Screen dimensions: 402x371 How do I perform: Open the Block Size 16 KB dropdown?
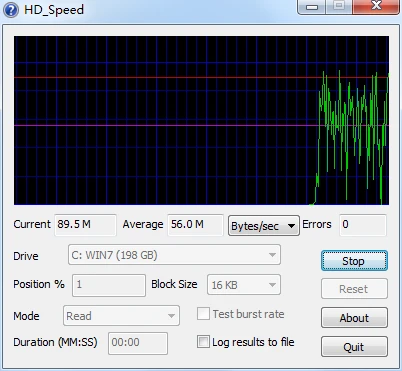[244, 285]
